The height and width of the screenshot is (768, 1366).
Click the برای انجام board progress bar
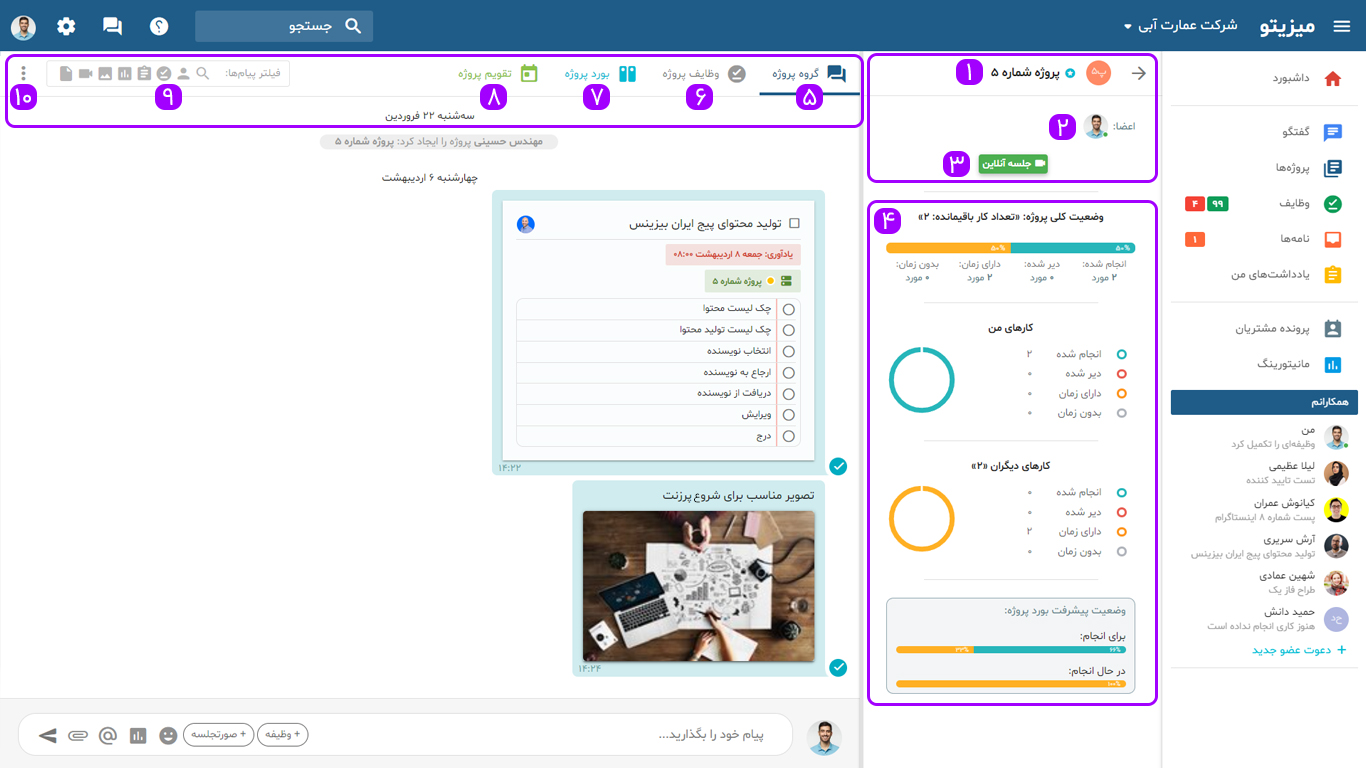[x=1010, y=650]
